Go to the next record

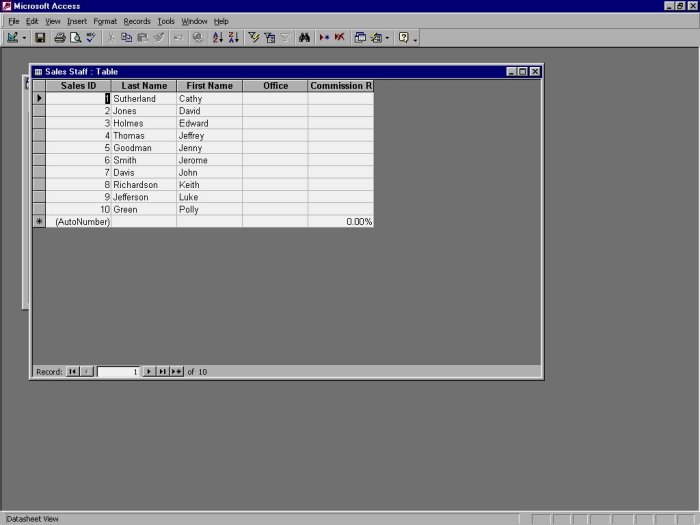148,371
